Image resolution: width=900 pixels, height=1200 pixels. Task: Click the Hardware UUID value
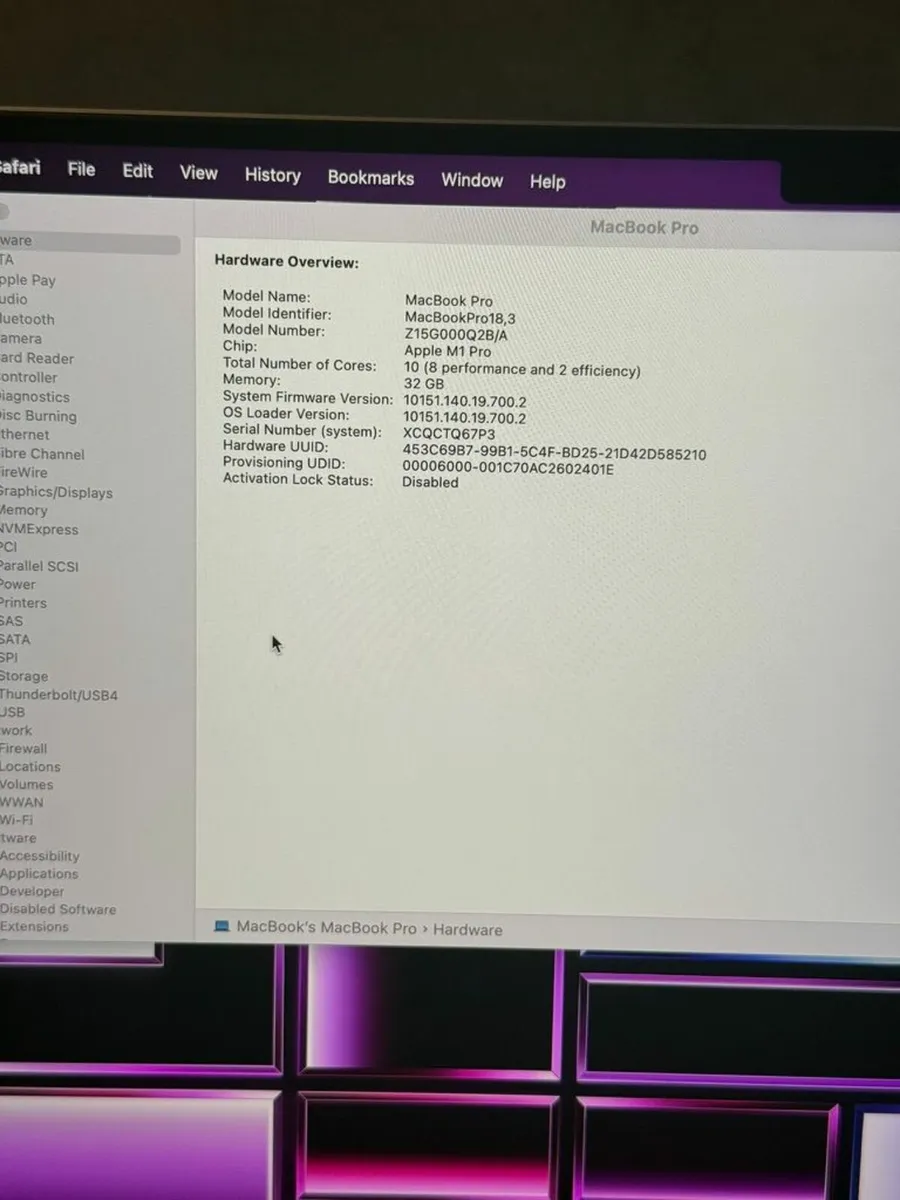(554, 453)
